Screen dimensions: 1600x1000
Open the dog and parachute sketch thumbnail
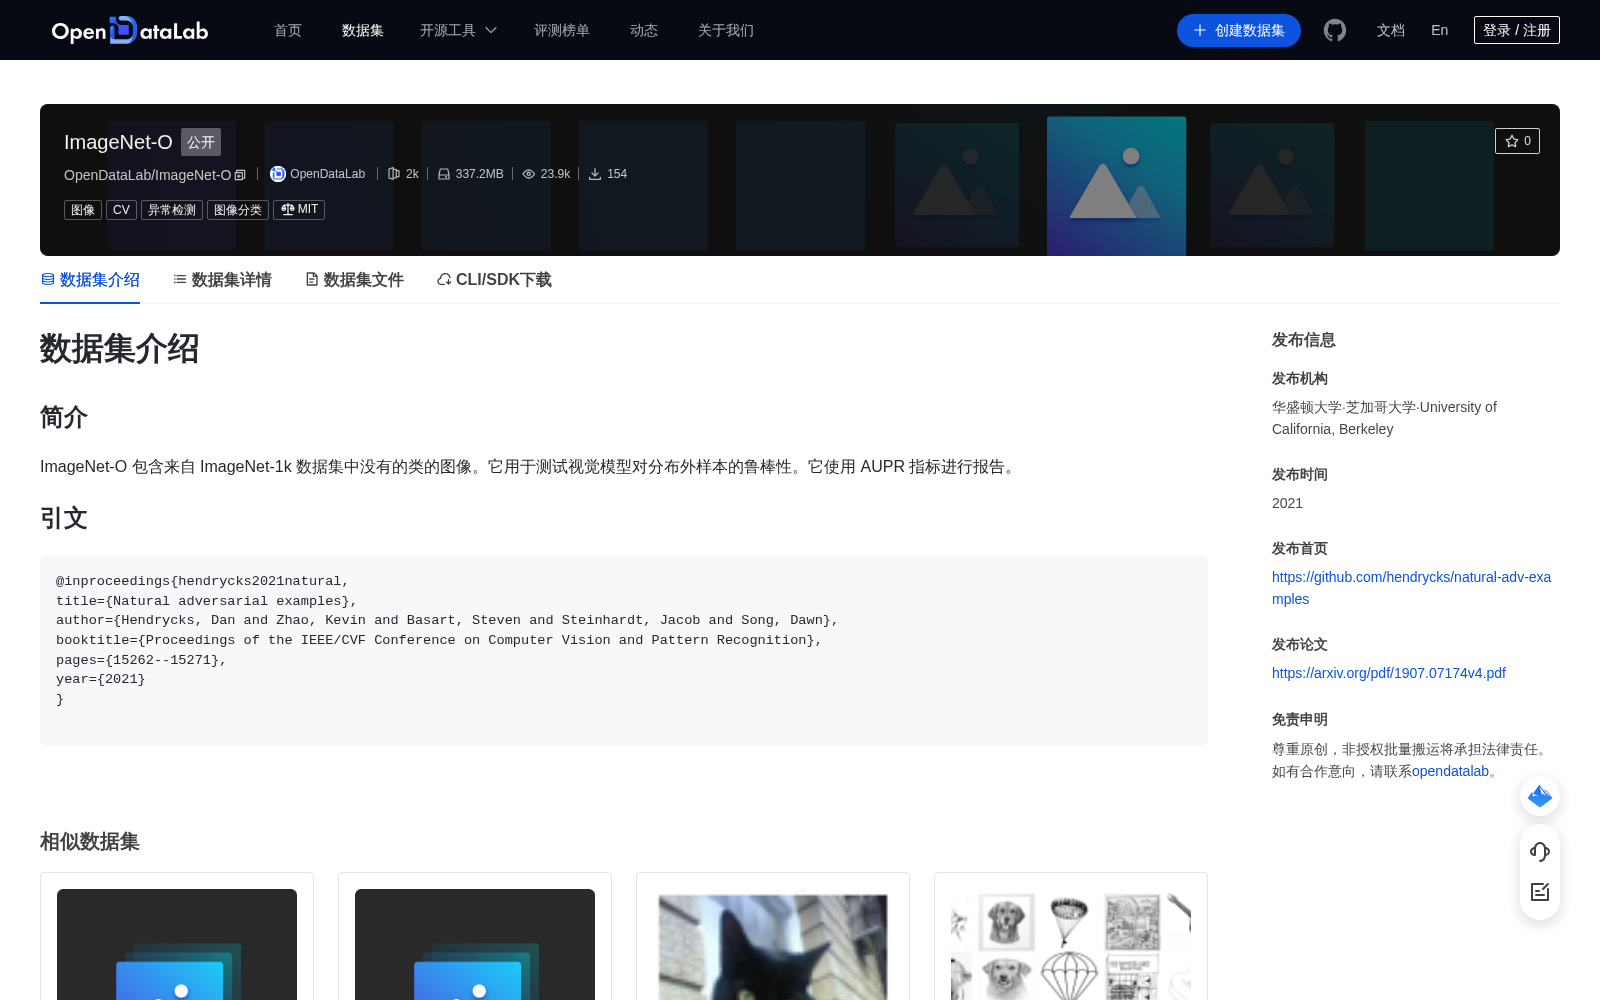pyautogui.click(x=1071, y=944)
